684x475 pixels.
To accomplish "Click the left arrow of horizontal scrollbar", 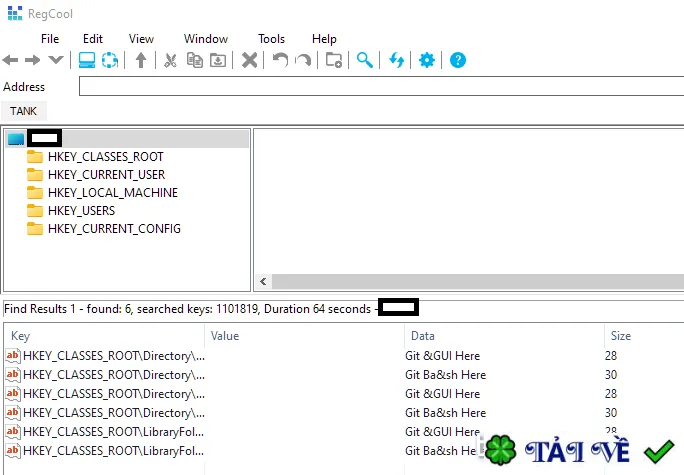I will coord(263,281).
